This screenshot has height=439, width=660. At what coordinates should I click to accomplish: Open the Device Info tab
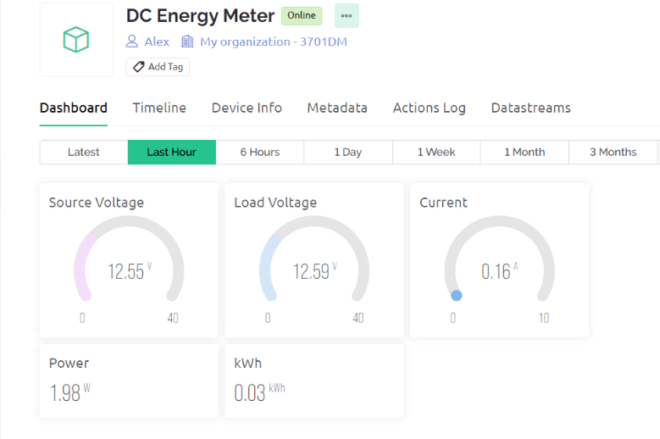tap(247, 108)
